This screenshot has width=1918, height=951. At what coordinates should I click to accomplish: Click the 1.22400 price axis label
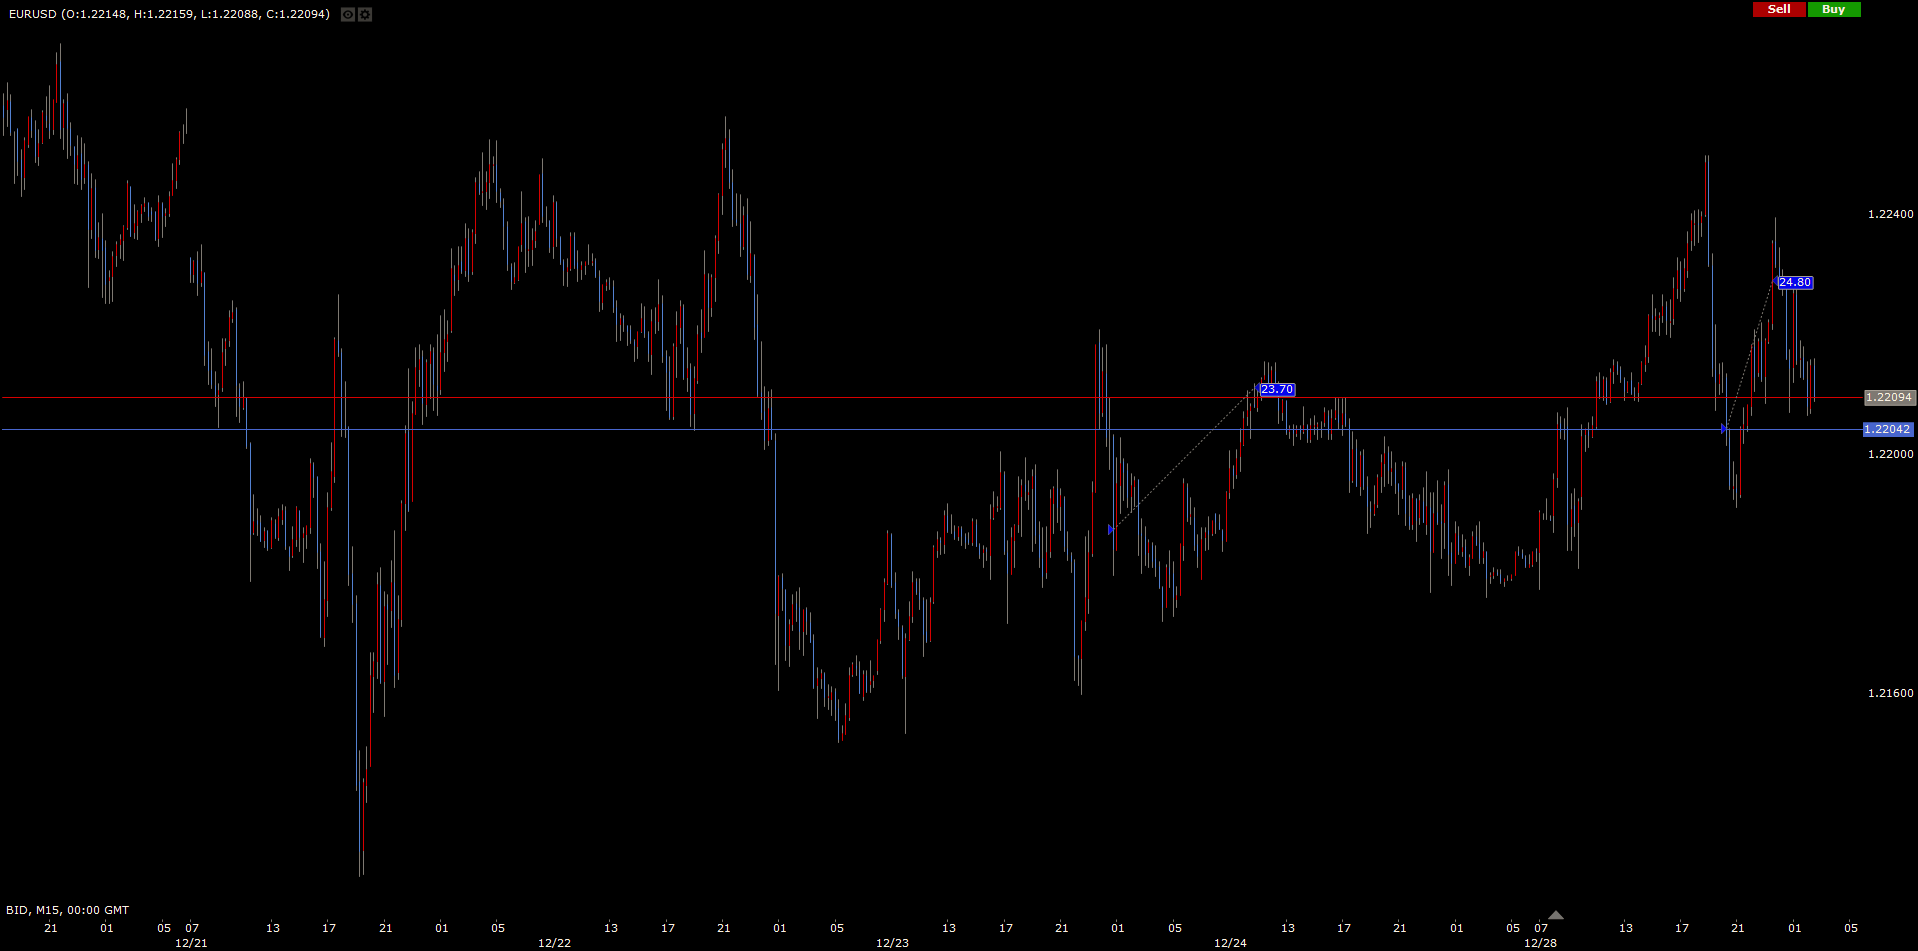1890,214
